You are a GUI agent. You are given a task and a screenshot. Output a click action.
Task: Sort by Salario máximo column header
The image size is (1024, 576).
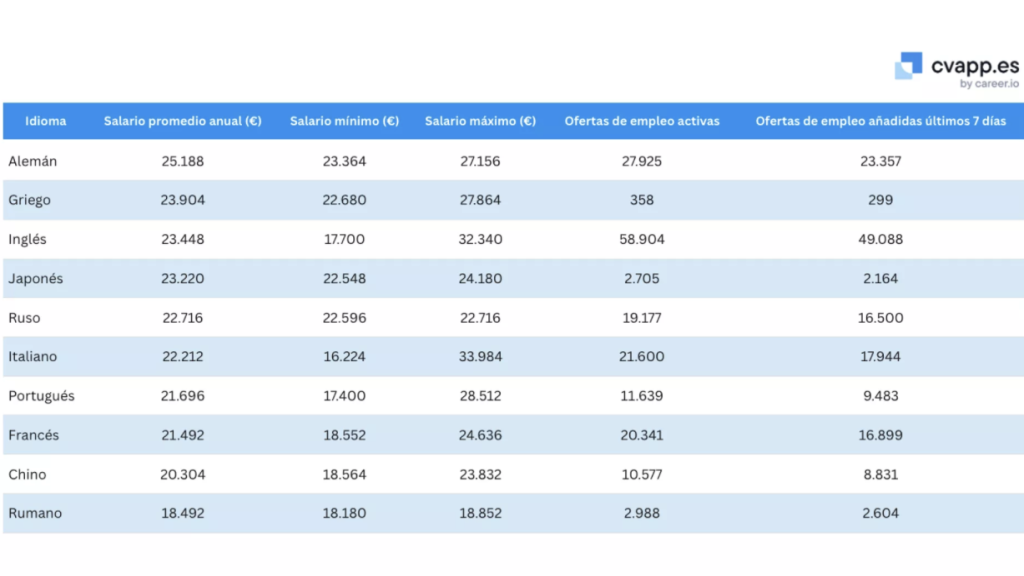coord(480,121)
